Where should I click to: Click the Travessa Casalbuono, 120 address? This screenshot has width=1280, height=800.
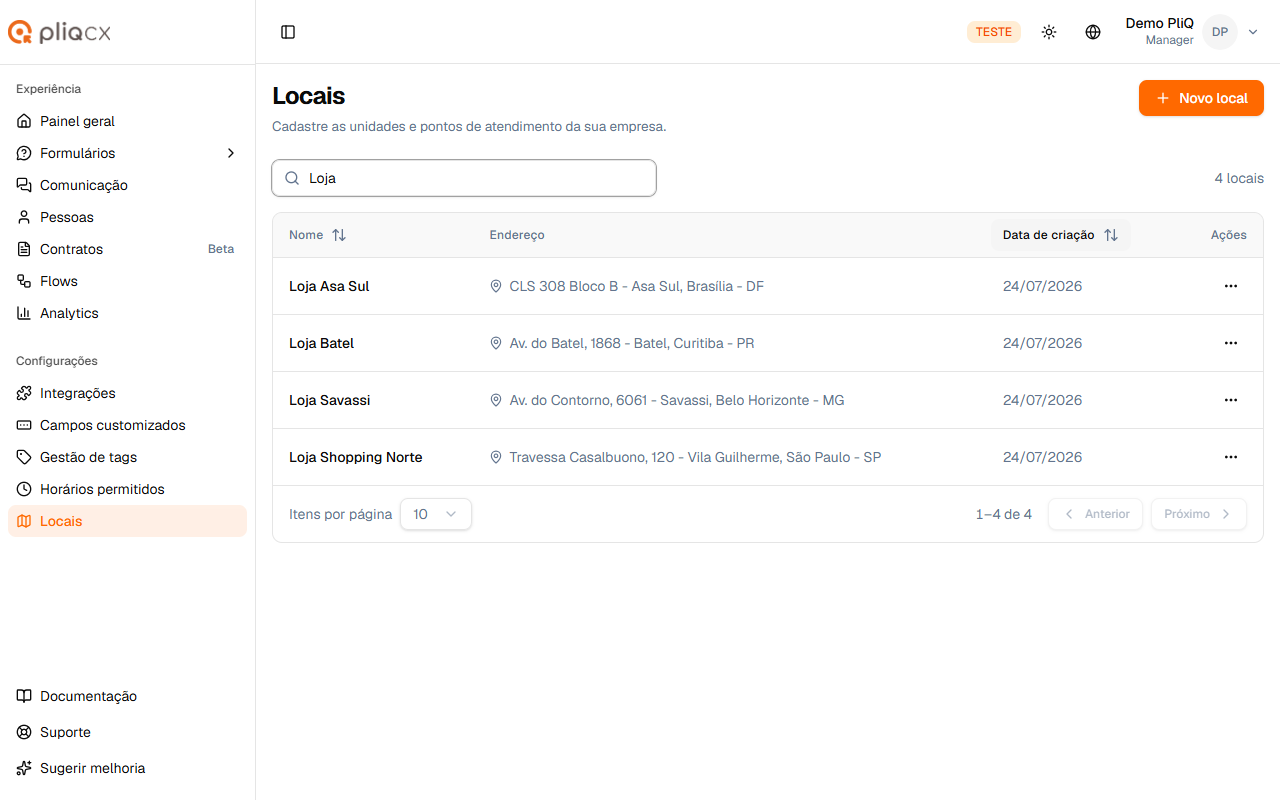pyautogui.click(x=695, y=457)
